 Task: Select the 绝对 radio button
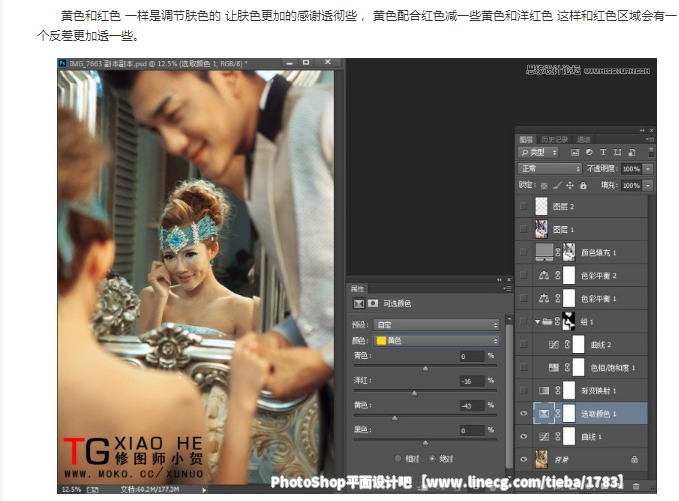[432, 459]
